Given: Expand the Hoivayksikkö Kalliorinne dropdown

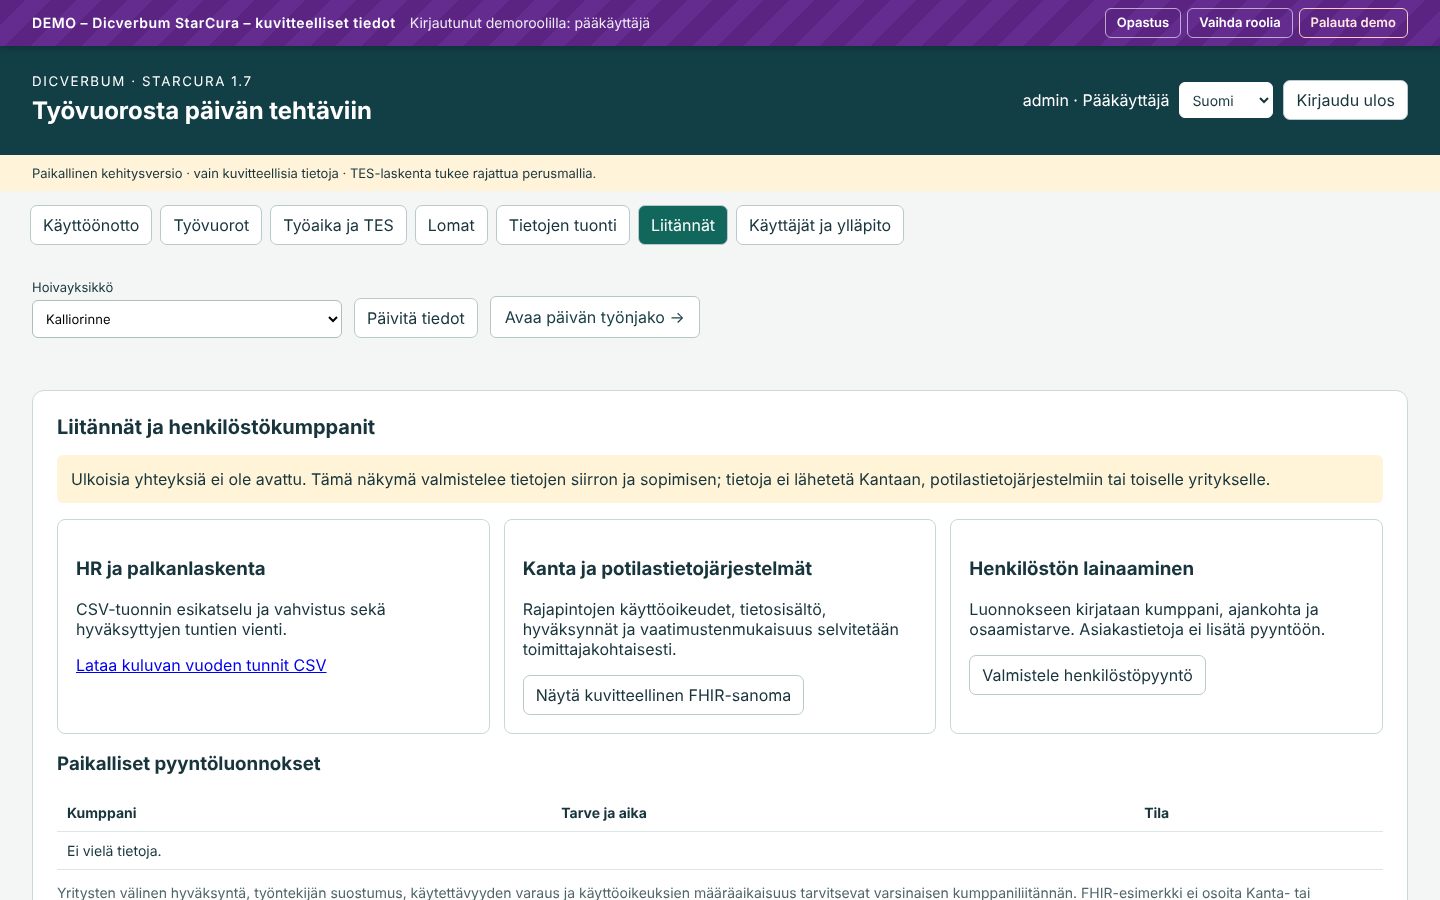Looking at the screenshot, I should [187, 319].
